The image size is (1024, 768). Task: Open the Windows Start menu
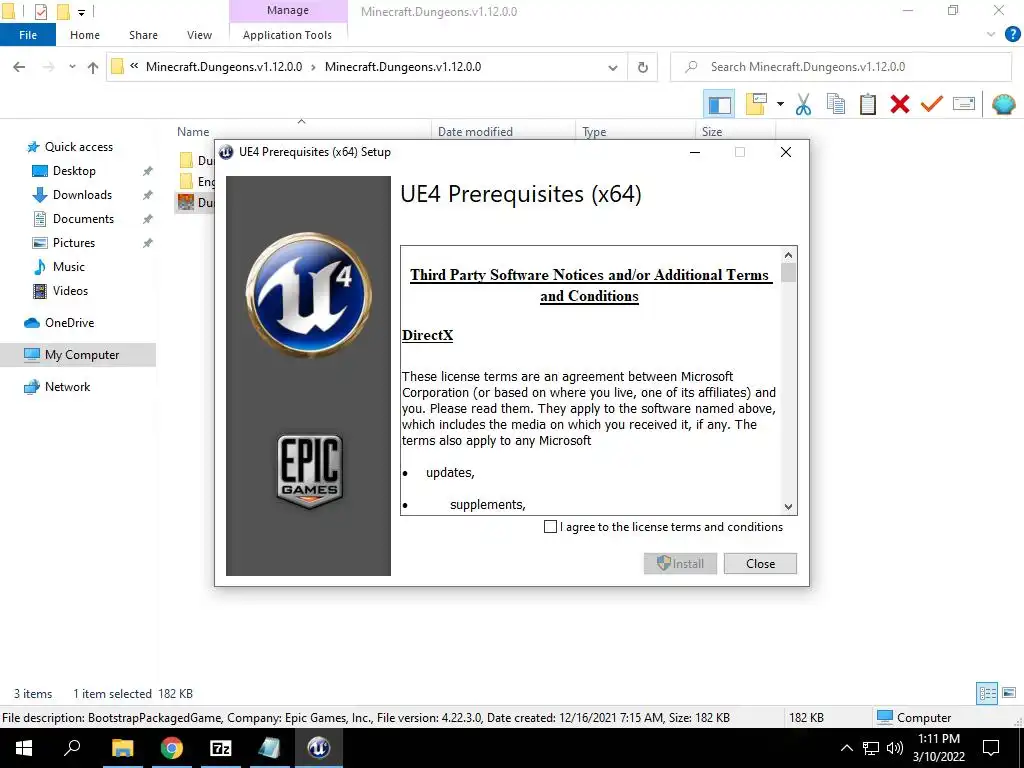[24, 748]
